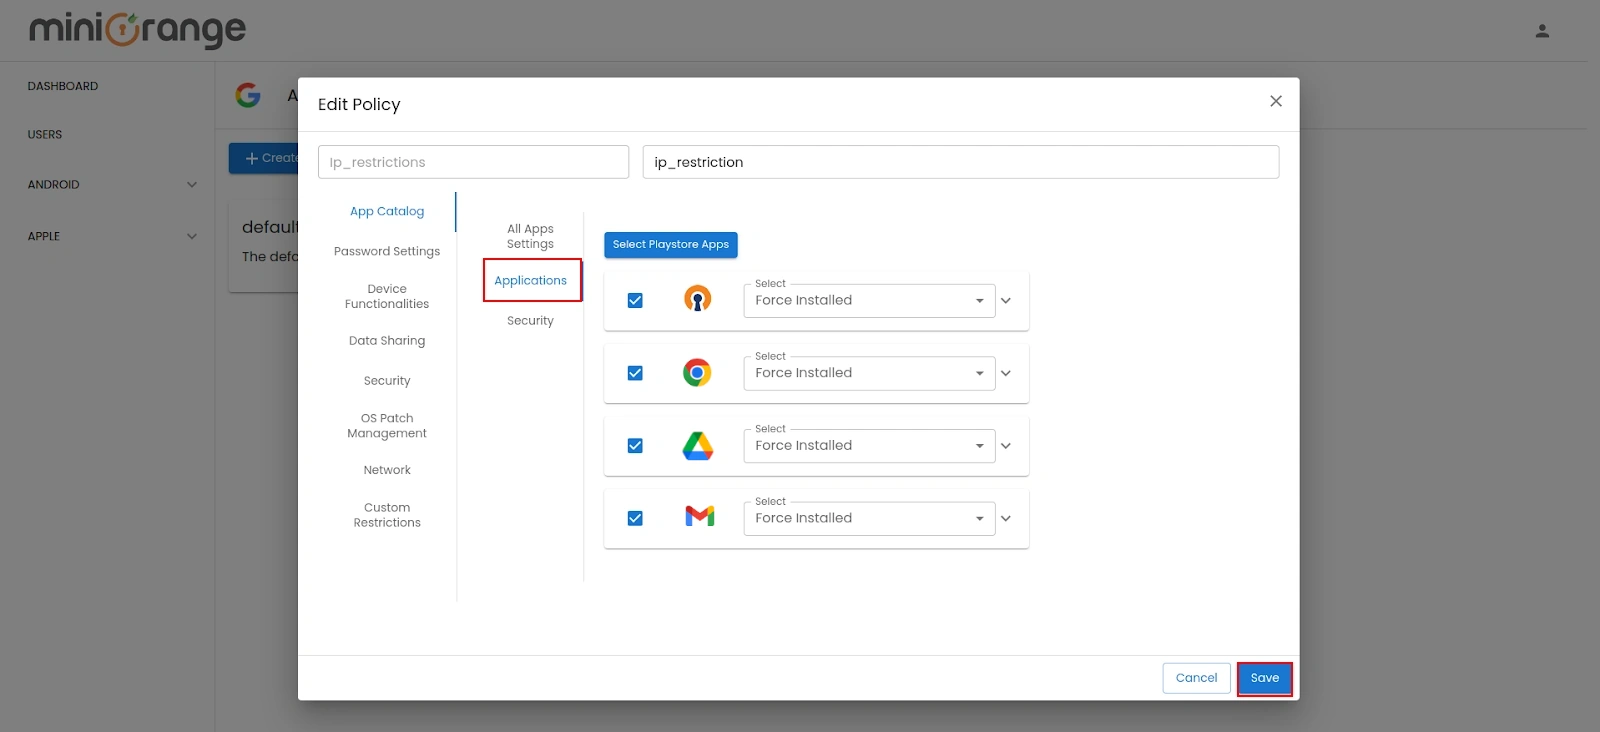Screen dimensions: 1600x732
Task: Select Security sub-tab under App Catalog
Action: pyautogui.click(x=530, y=321)
